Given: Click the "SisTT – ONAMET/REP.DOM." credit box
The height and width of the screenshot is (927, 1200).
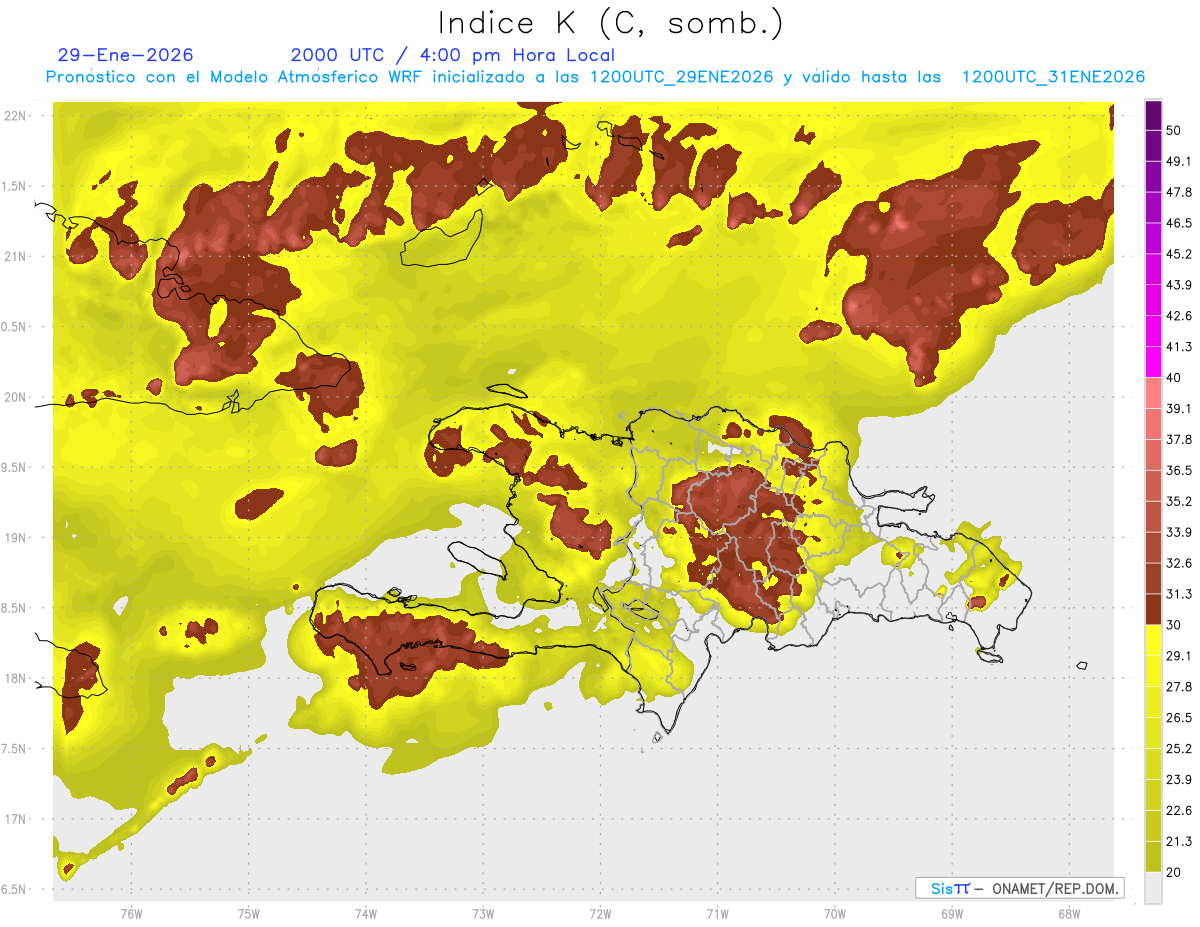Looking at the screenshot, I should pyautogui.click(x=1020, y=888).
